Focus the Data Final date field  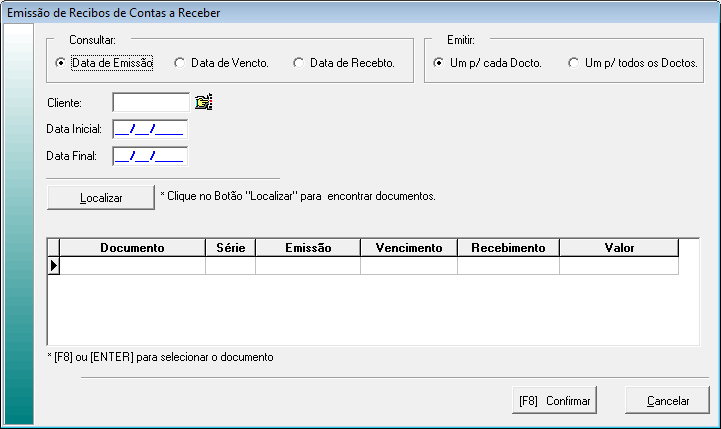coord(150,155)
